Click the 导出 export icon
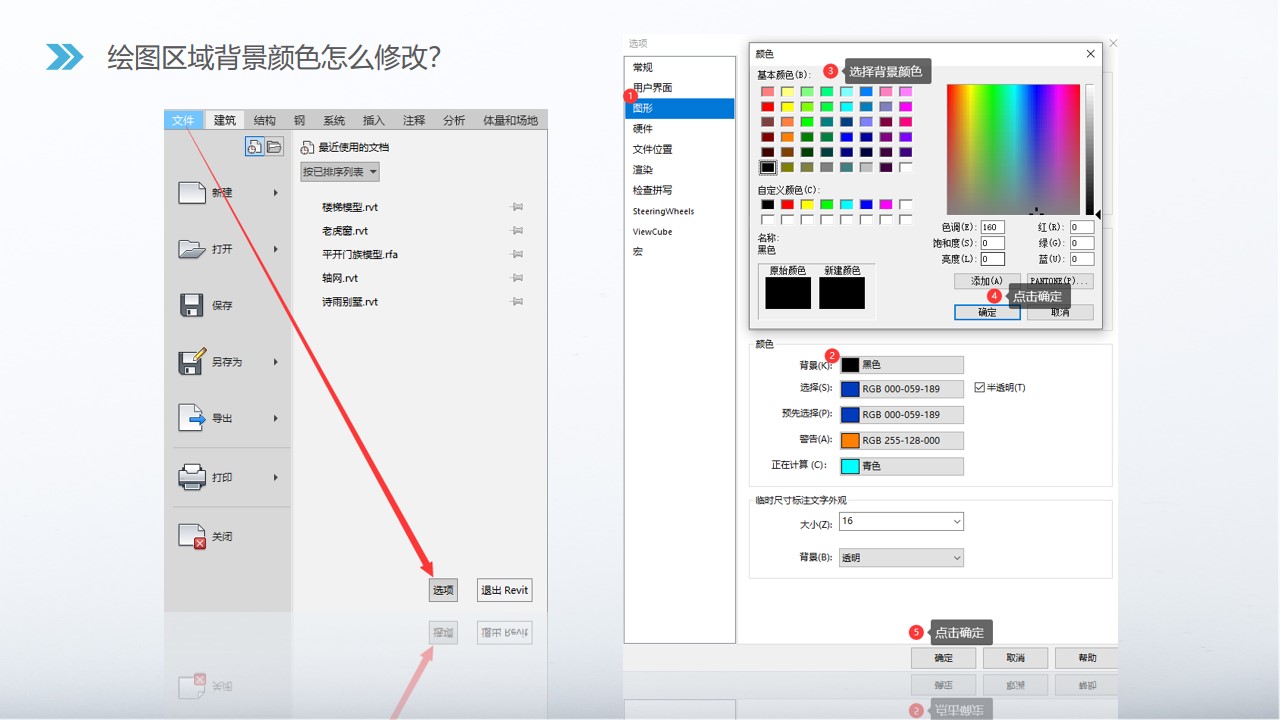 pyautogui.click(x=192, y=418)
